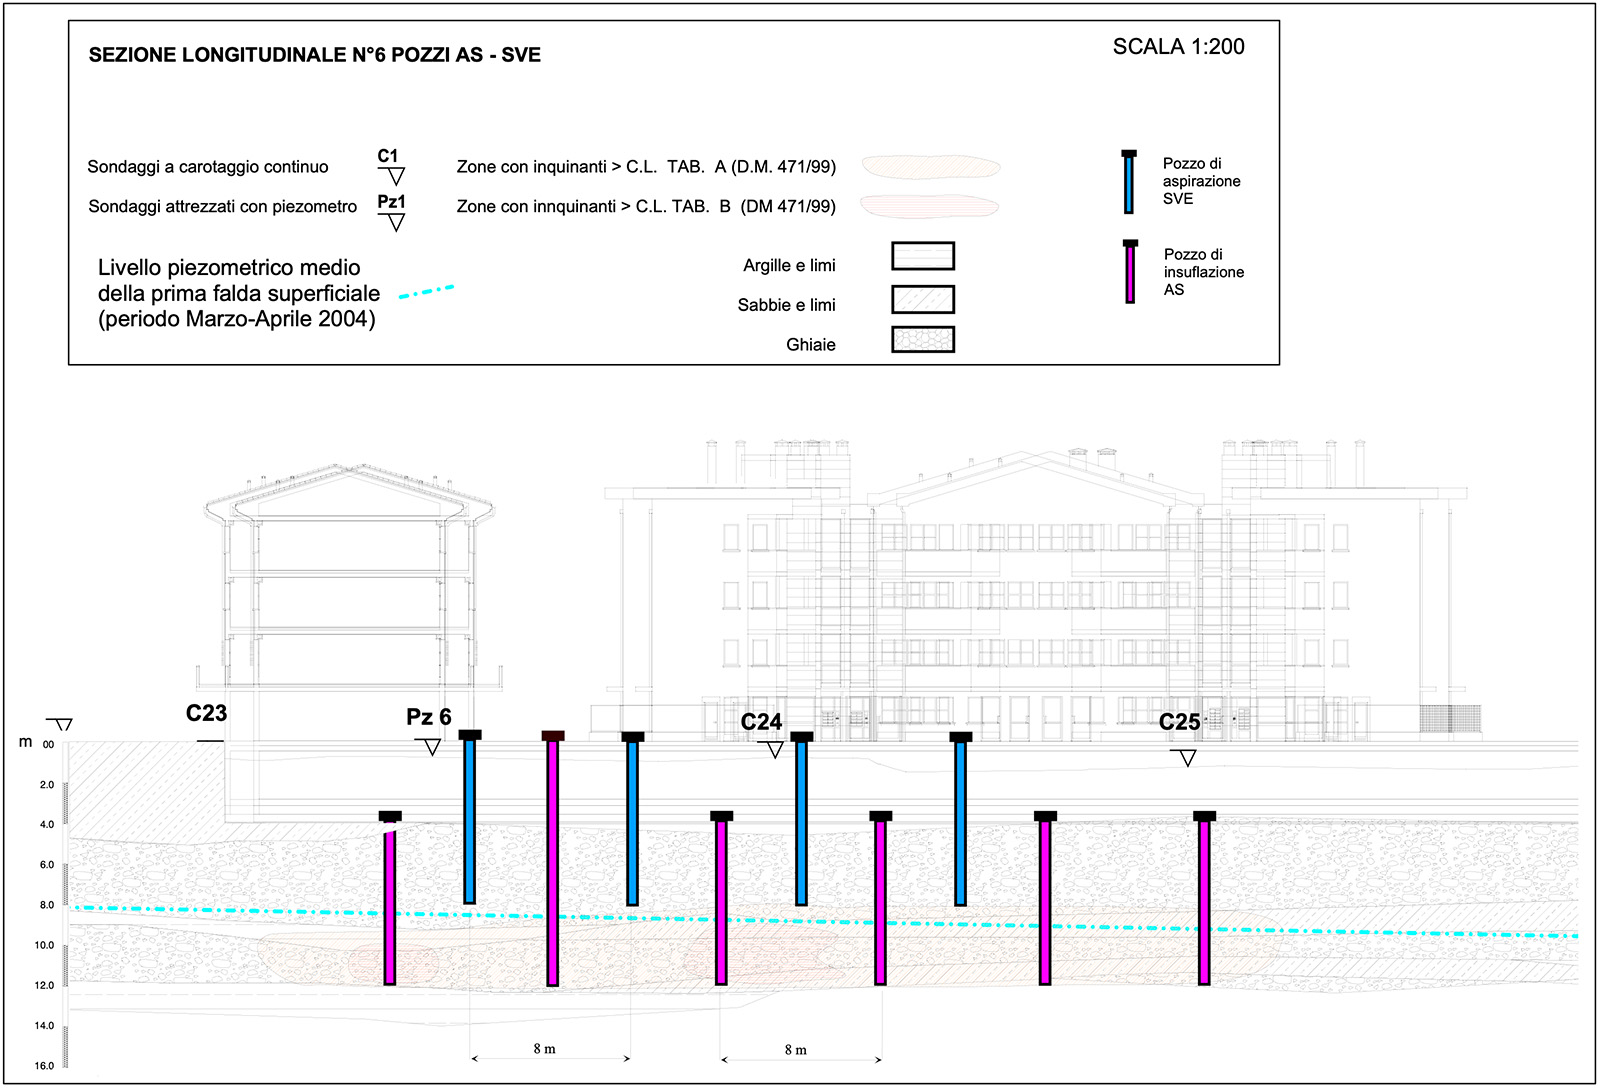1600x1088 pixels.
Task: Click the cyan piezometric level line sample in legend
Action: (426, 292)
